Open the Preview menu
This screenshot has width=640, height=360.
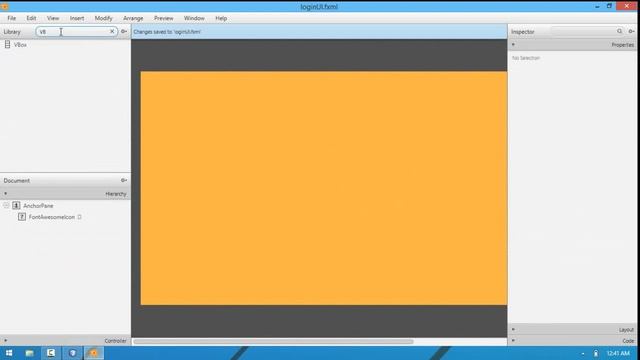coord(163,18)
